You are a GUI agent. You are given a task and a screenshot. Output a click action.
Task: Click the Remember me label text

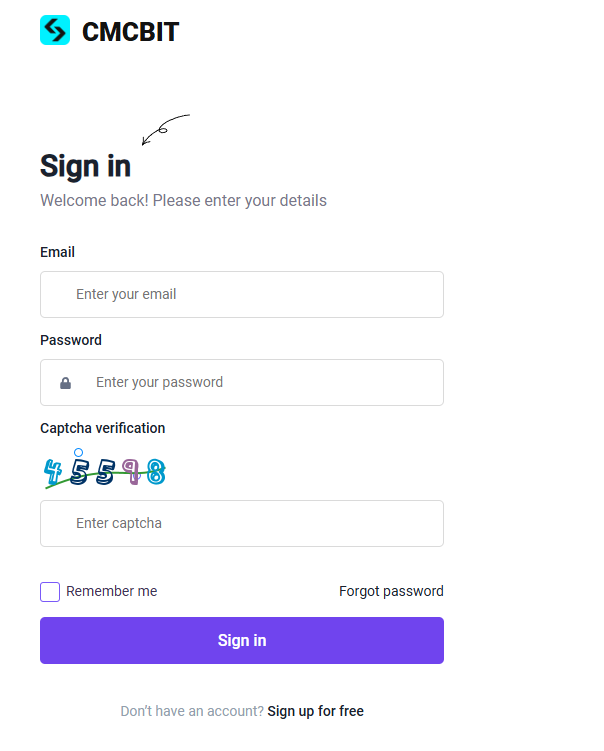(x=111, y=591)
